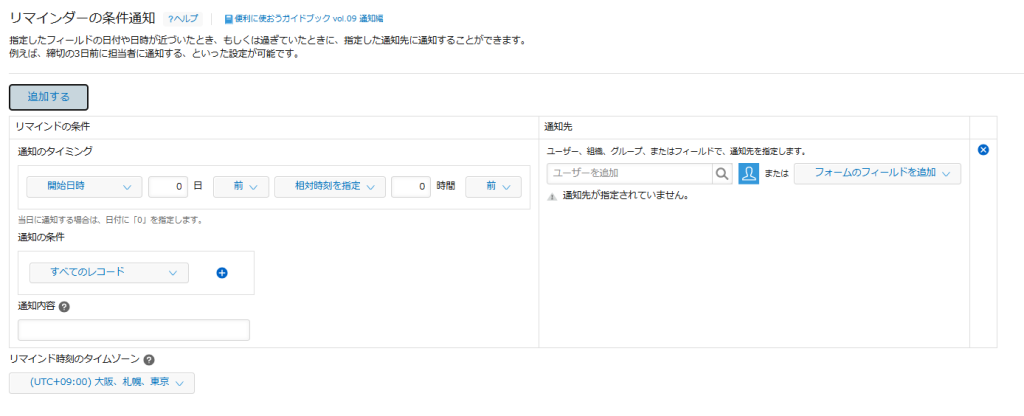The width and height of the screenshot is (1024, 416).
Task: Expand the 開始日時 field dropdown
Action: point(84,186)
